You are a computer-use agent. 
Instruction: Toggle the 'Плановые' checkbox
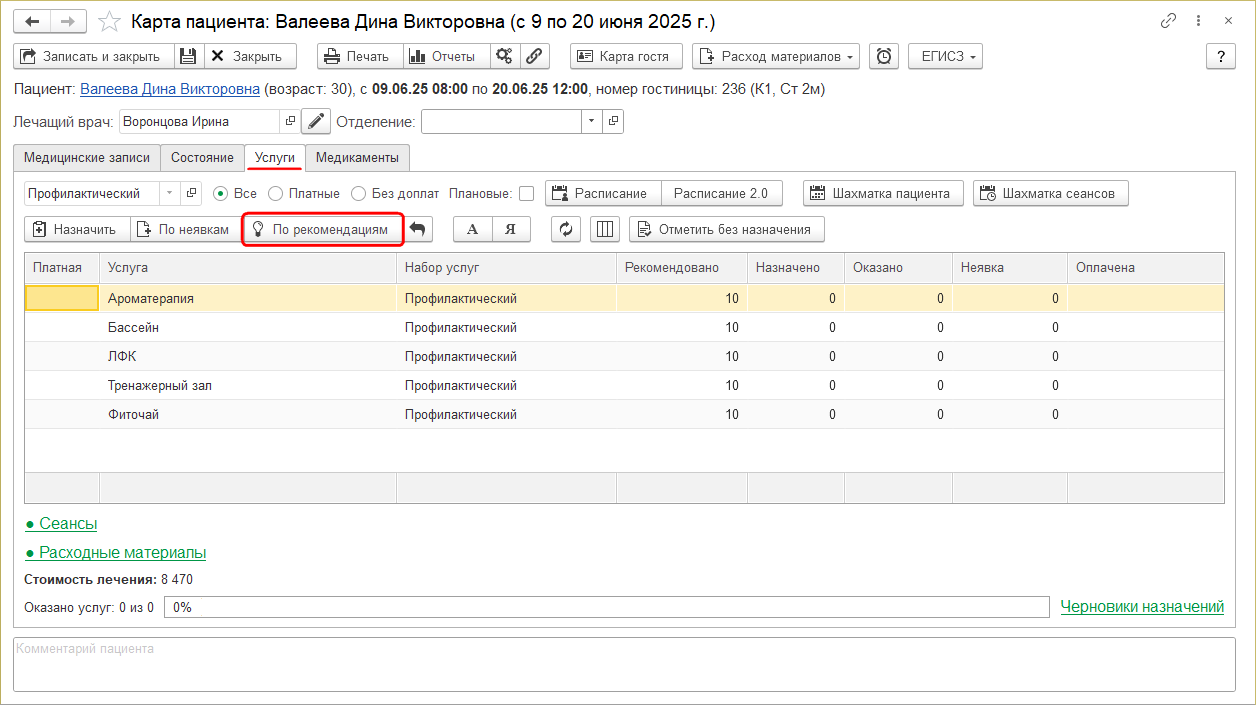click(x=526, y=194)
